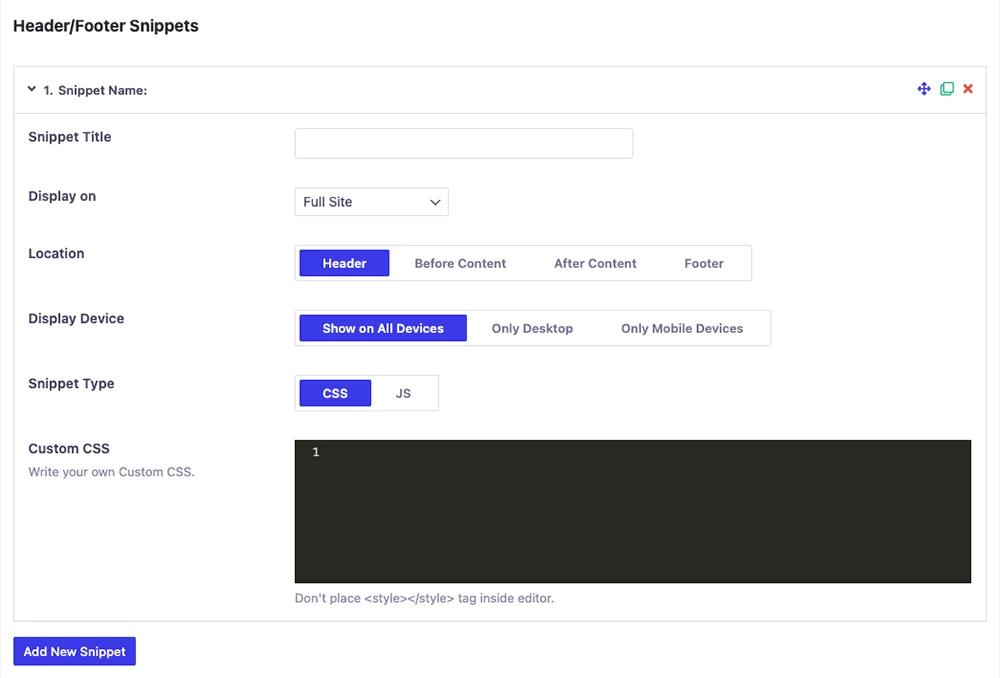Click the '1. Snippet Name:' header text
Image resolution: width=1000 pixels, height=678 pixels.
(95, 90)
